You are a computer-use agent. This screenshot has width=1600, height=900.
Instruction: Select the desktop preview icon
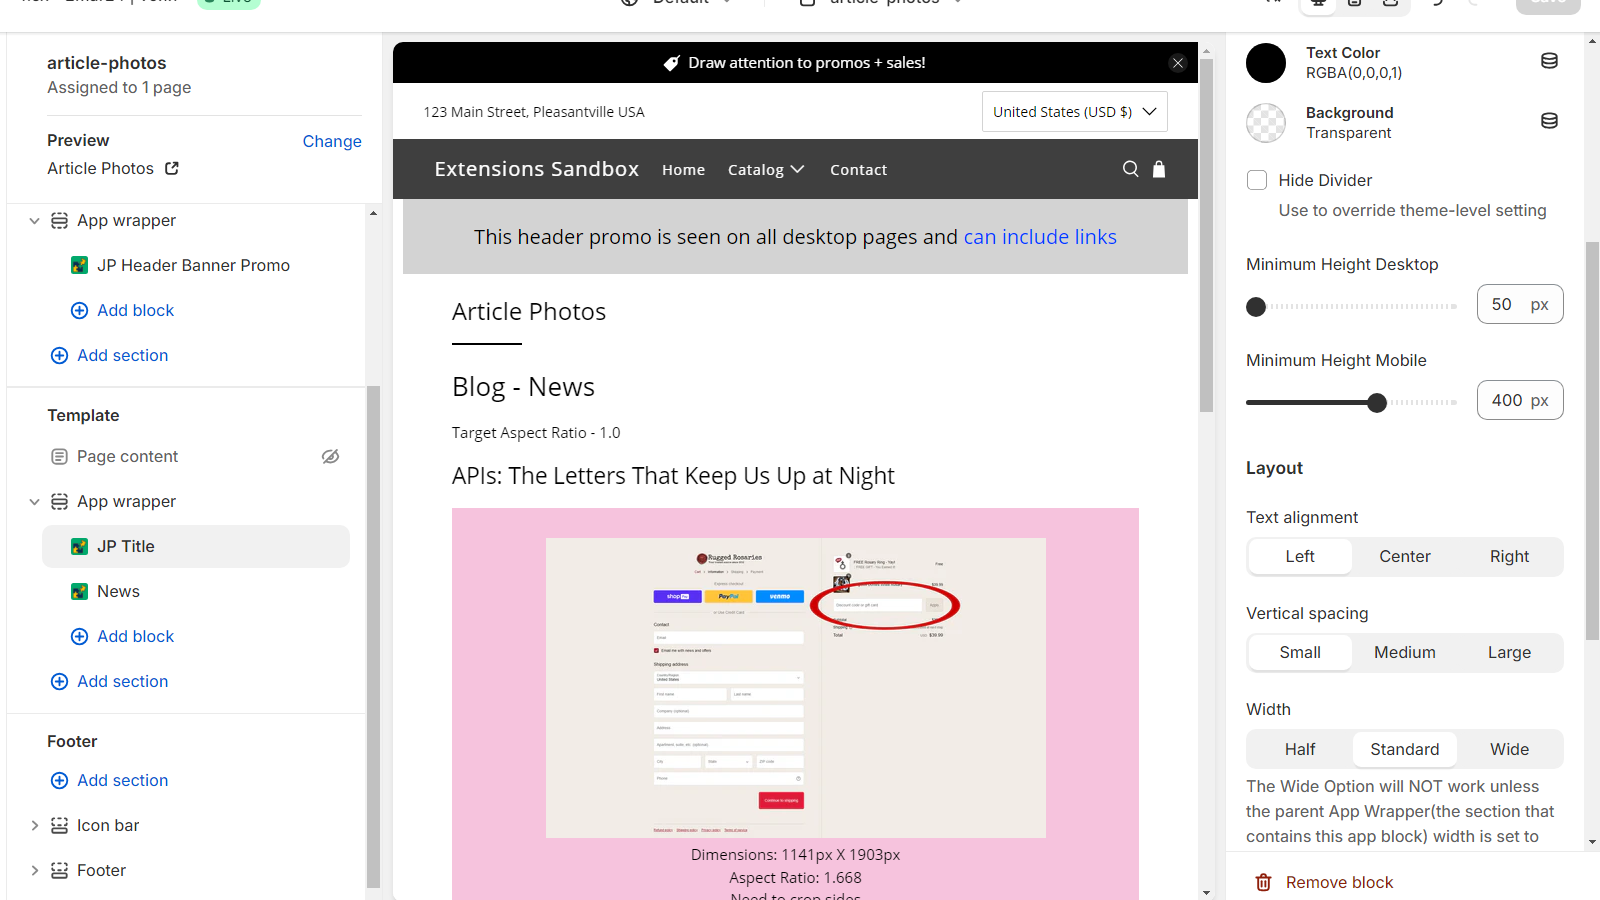1317,5
